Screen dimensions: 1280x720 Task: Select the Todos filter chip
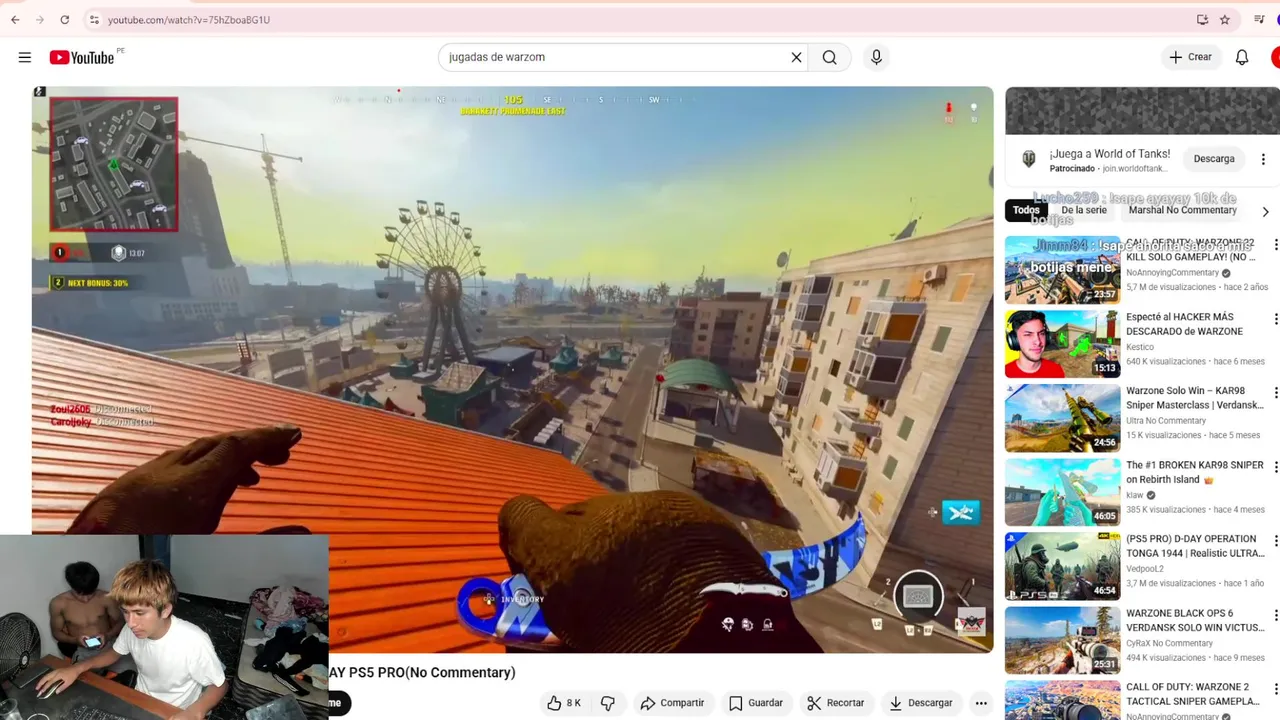click(x=1026, y=210)
